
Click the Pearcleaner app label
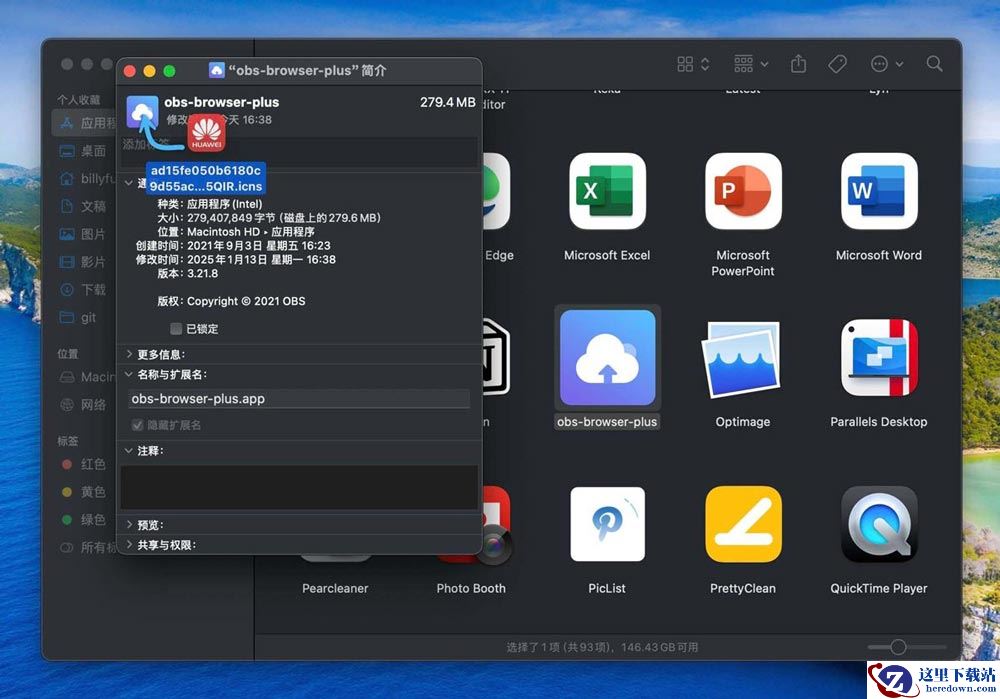click(x=335, y=588)
